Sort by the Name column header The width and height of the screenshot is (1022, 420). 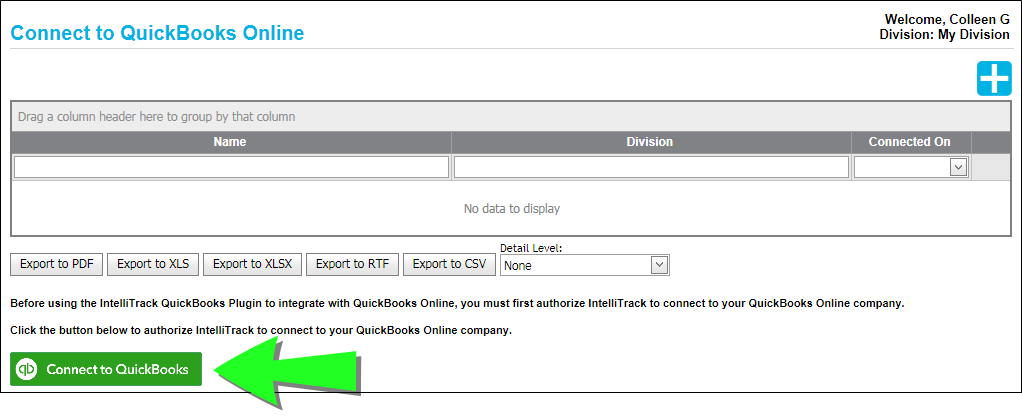pyautogui.click(x=231, y=142)
